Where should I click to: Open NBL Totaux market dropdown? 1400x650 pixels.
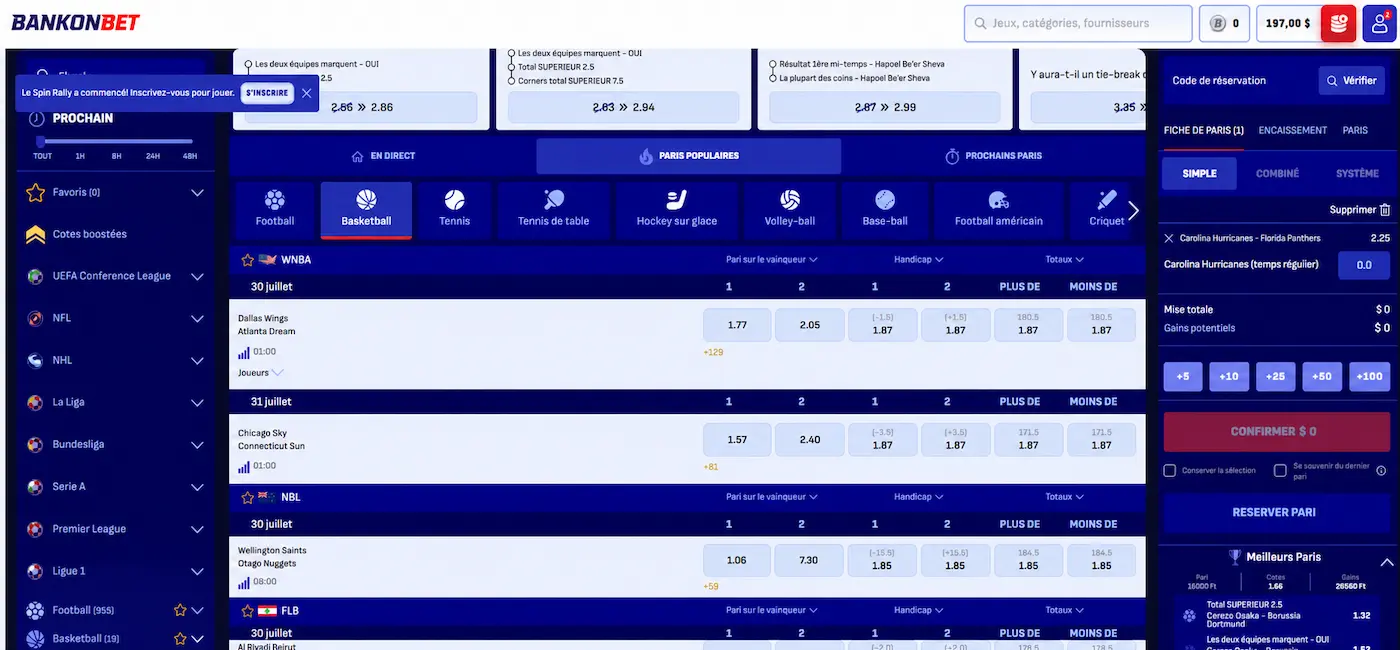coord(1065,497)
